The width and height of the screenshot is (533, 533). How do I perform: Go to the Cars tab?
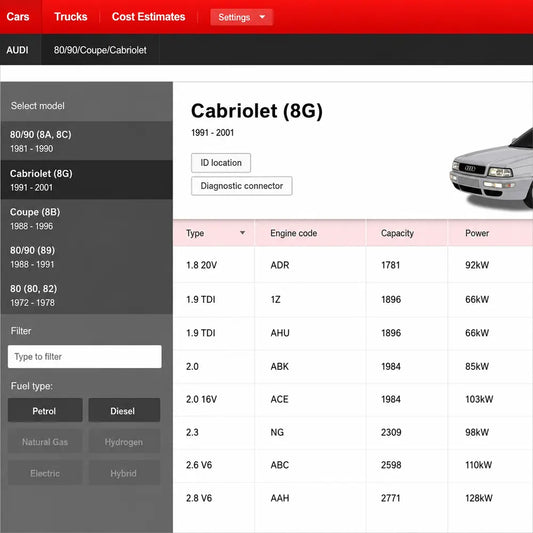[18, 17]
